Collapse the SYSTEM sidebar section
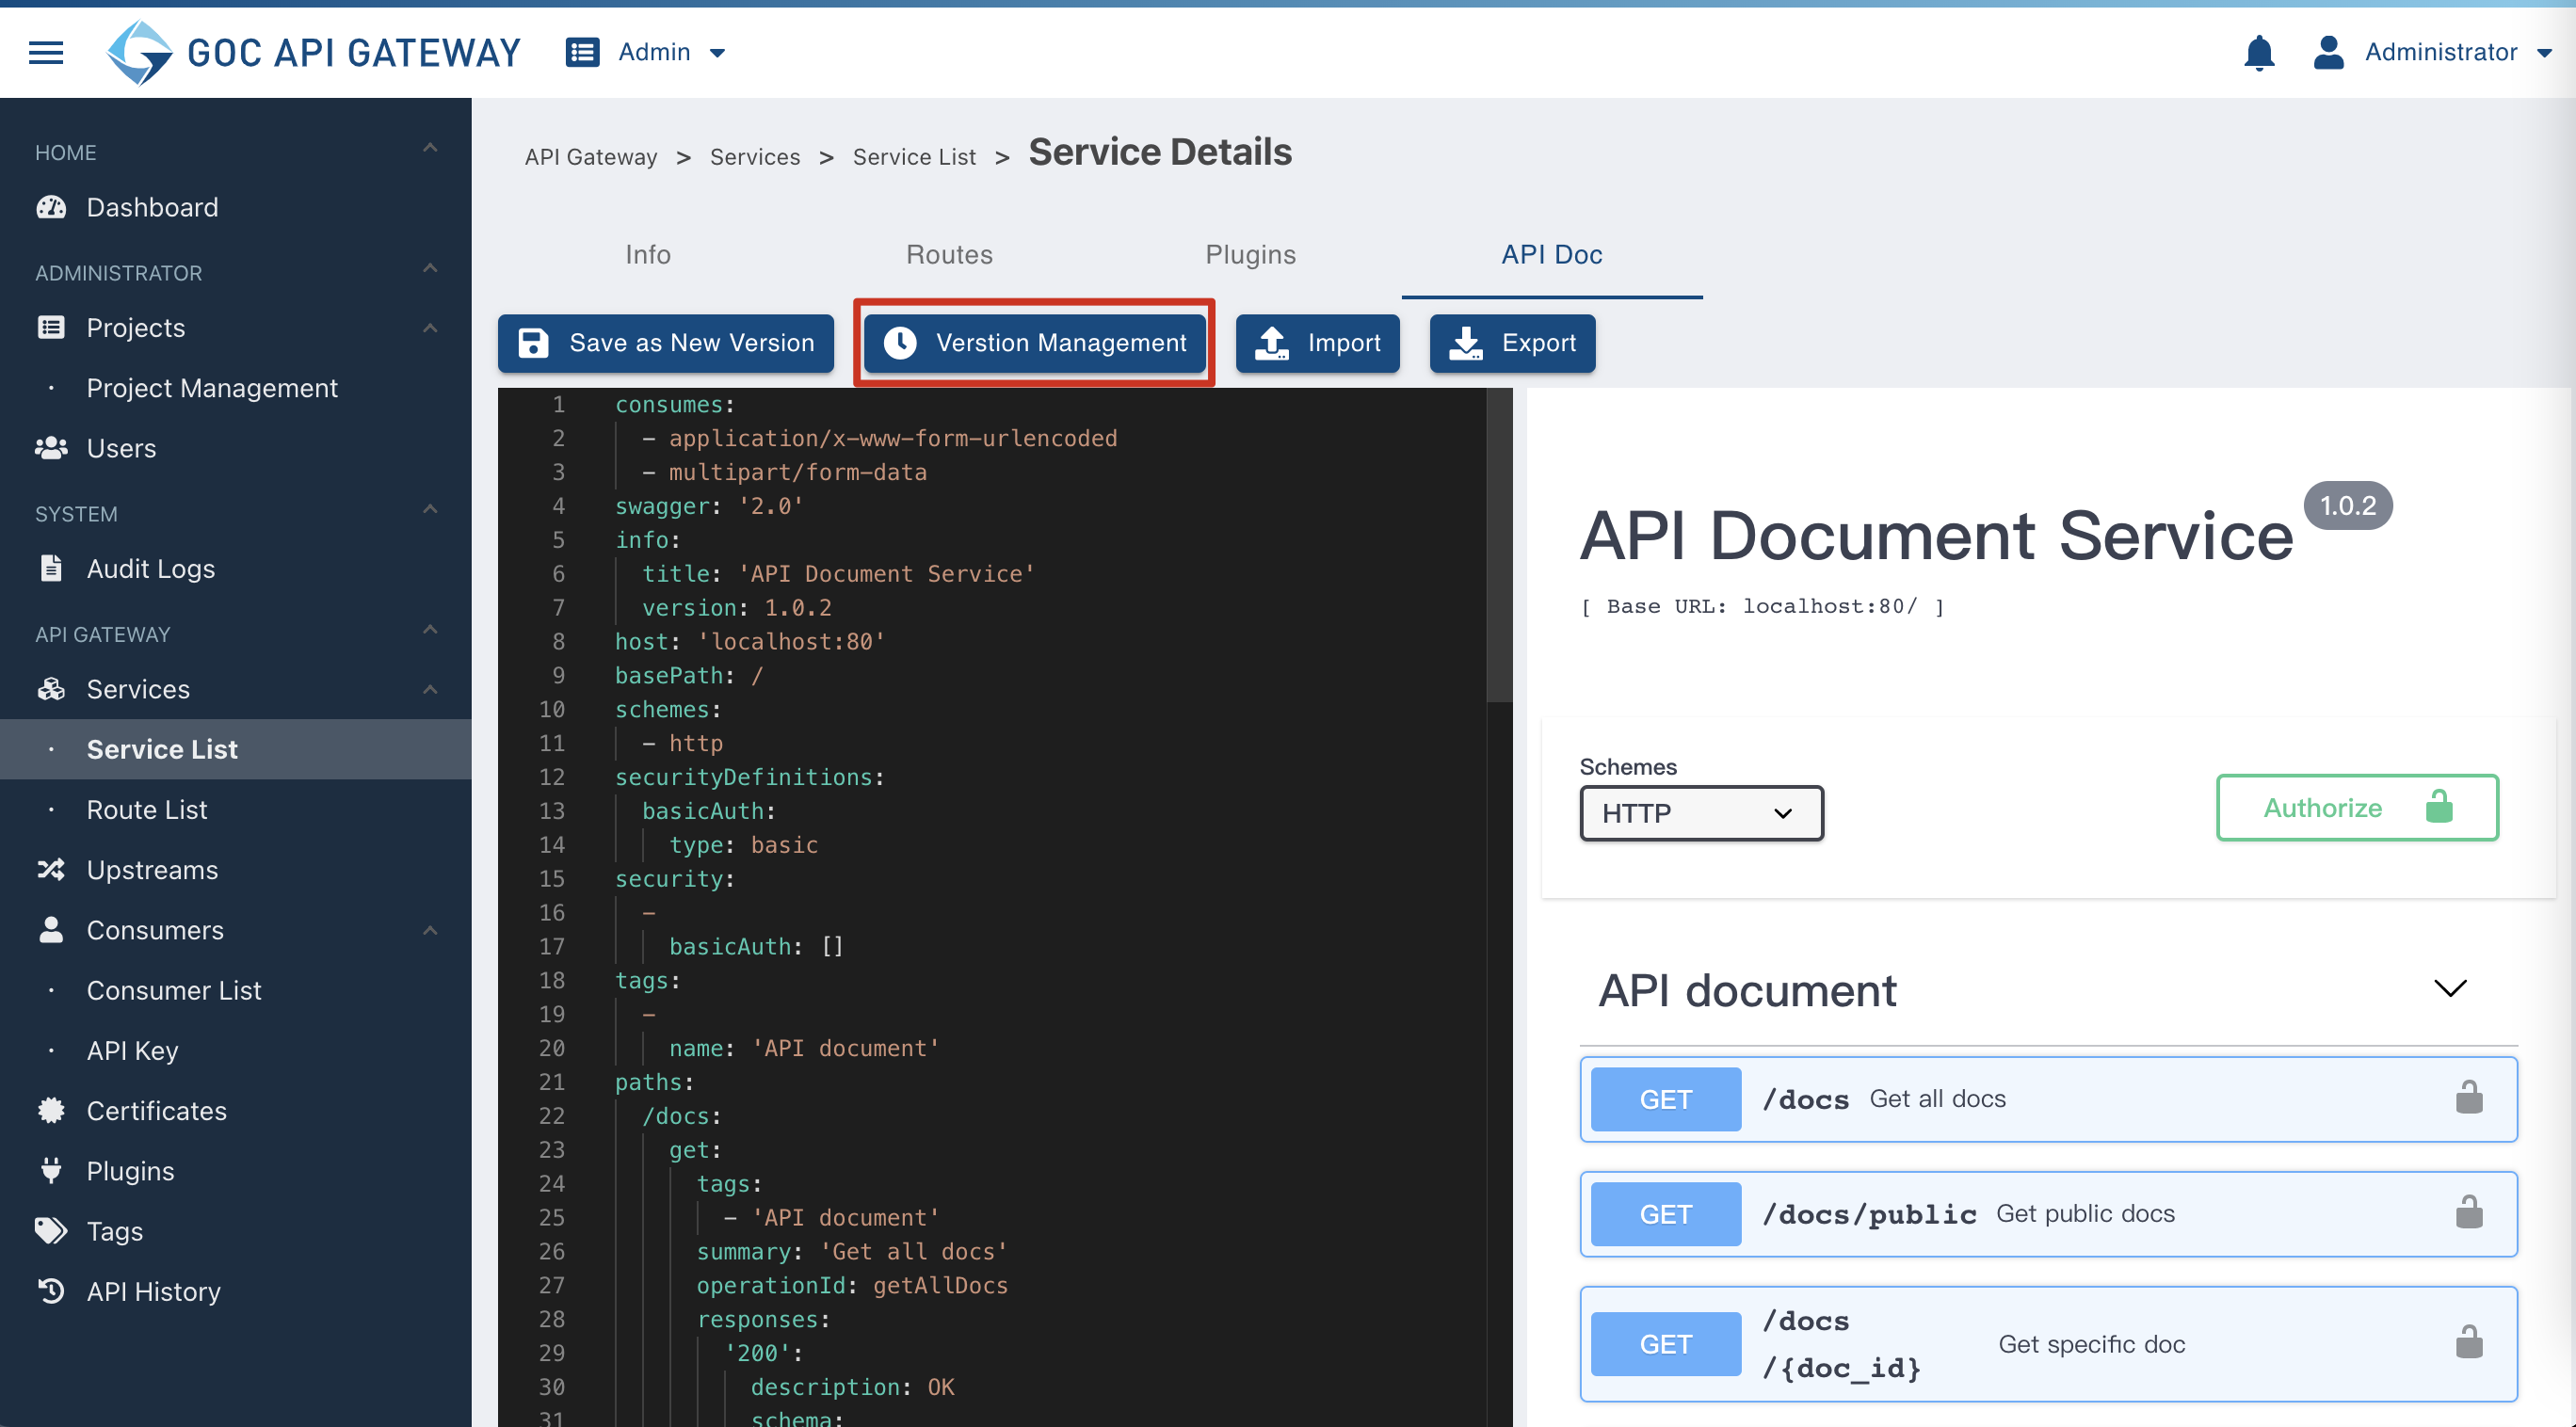This screenshot has height=1427, width=2576. [430, 510]
